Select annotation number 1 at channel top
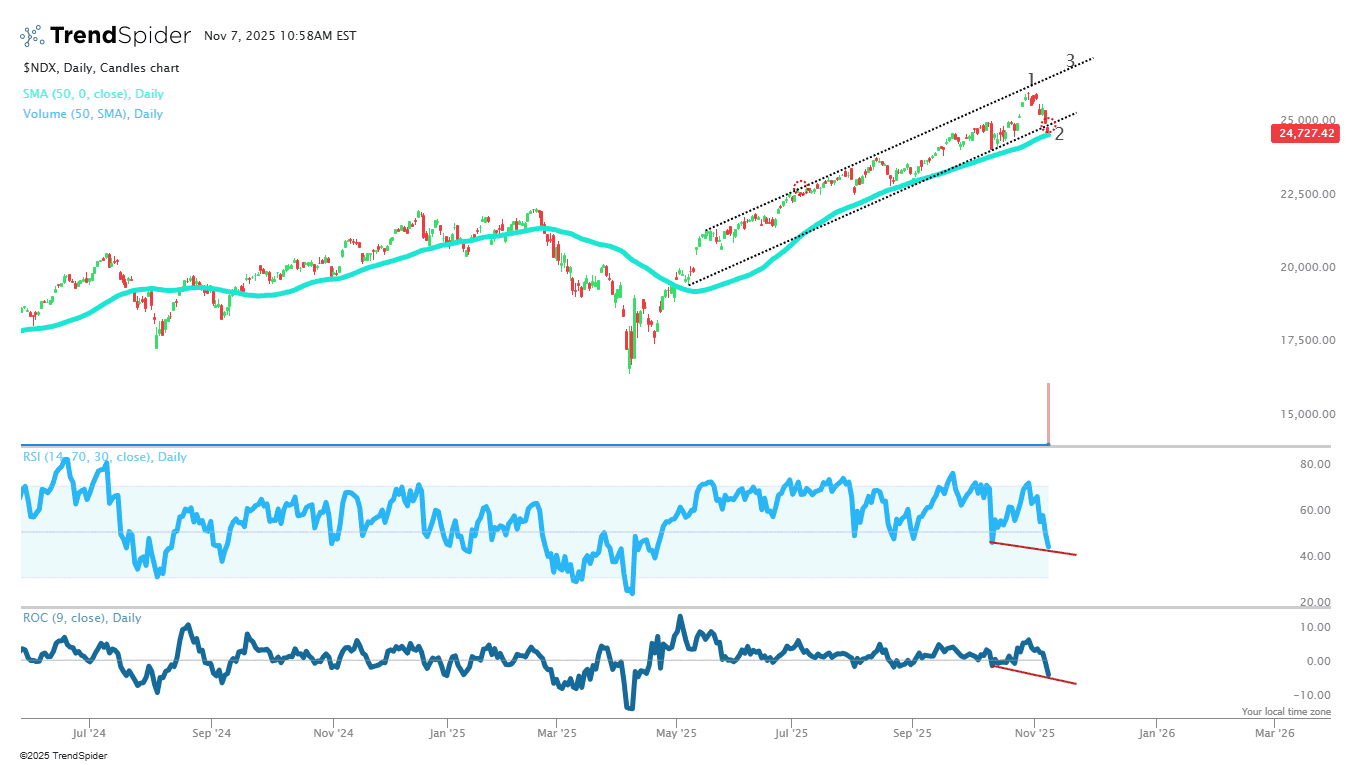Viewport: 1361px width, 765px height. pos(1030,80)
